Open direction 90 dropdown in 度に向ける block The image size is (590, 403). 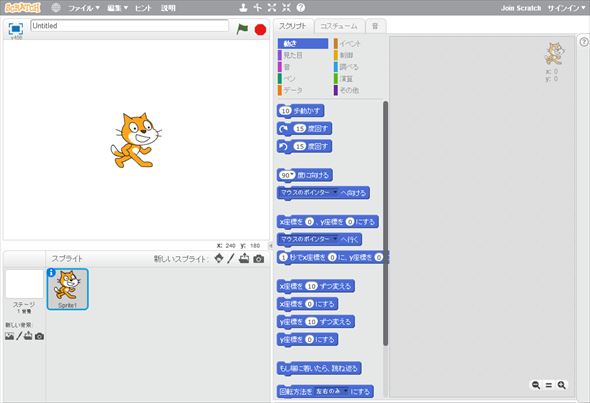(x=292, y=174)
